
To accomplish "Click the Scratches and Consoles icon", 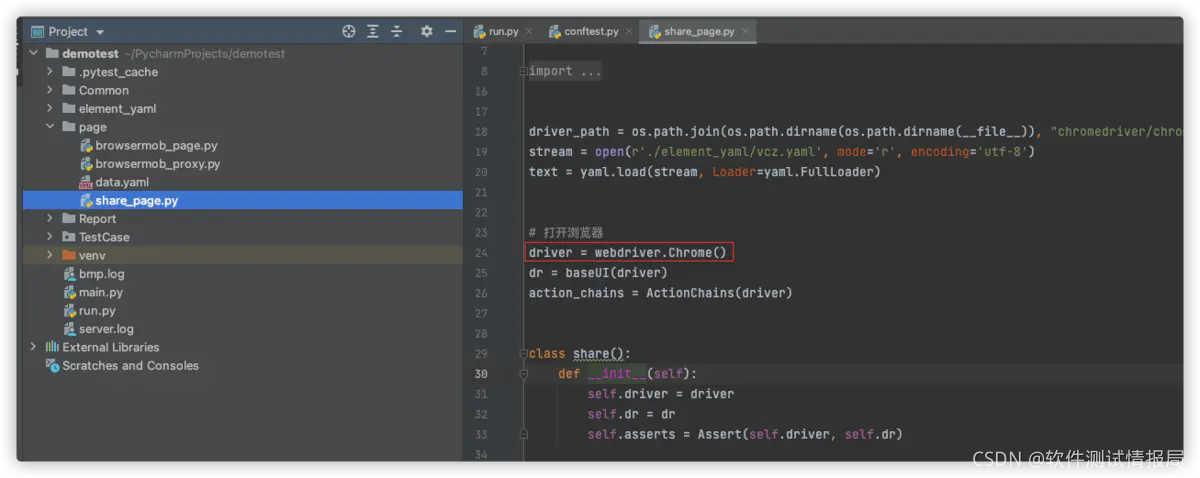I will [x=52, y=366].
